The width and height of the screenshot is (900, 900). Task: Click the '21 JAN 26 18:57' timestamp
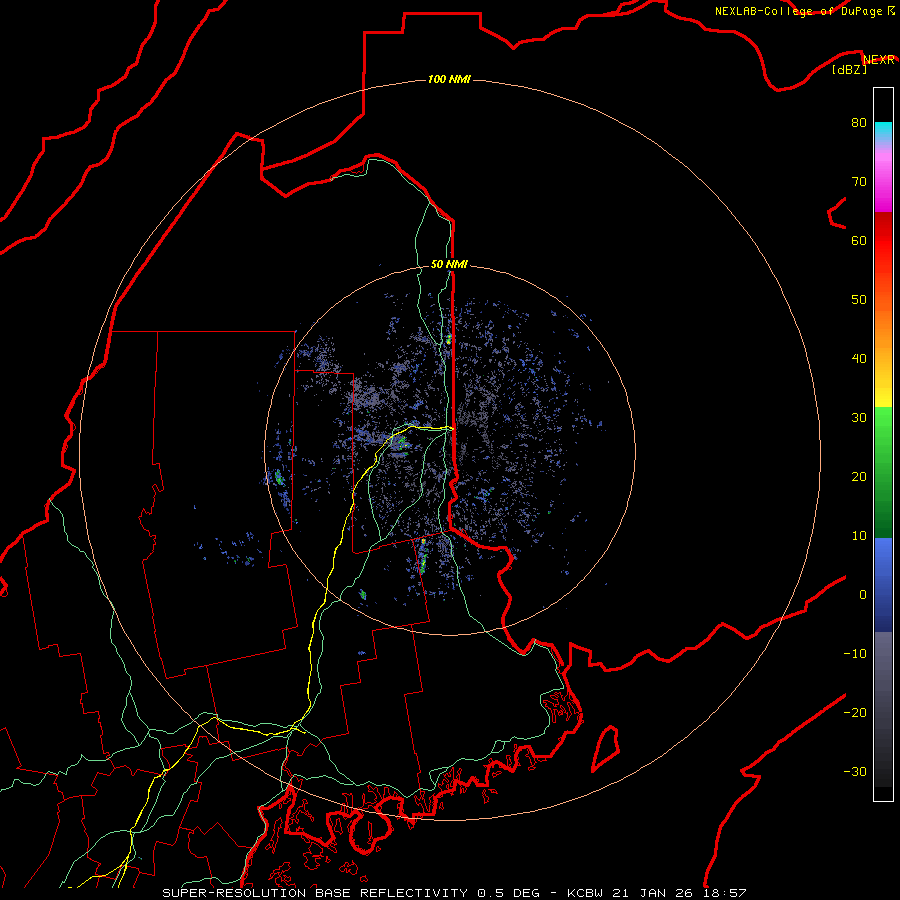[x=680, y=893]
